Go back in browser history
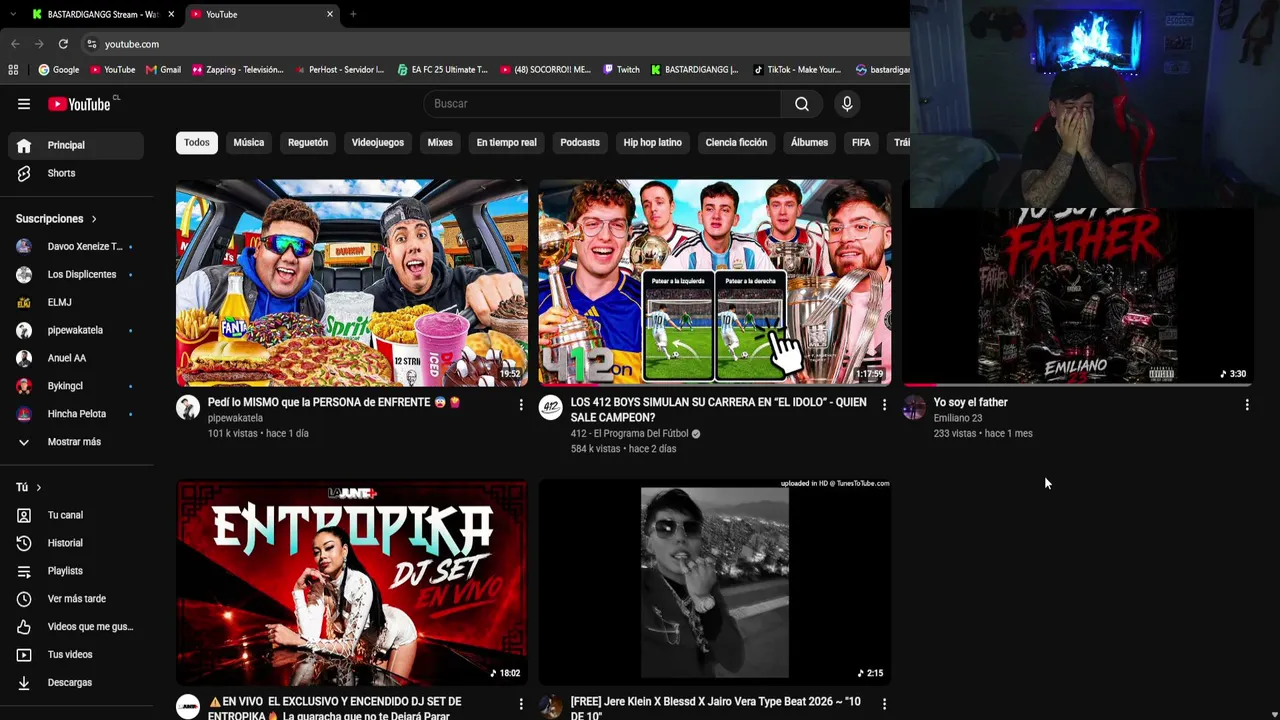The image size is (1280, 720). point(15,44)
